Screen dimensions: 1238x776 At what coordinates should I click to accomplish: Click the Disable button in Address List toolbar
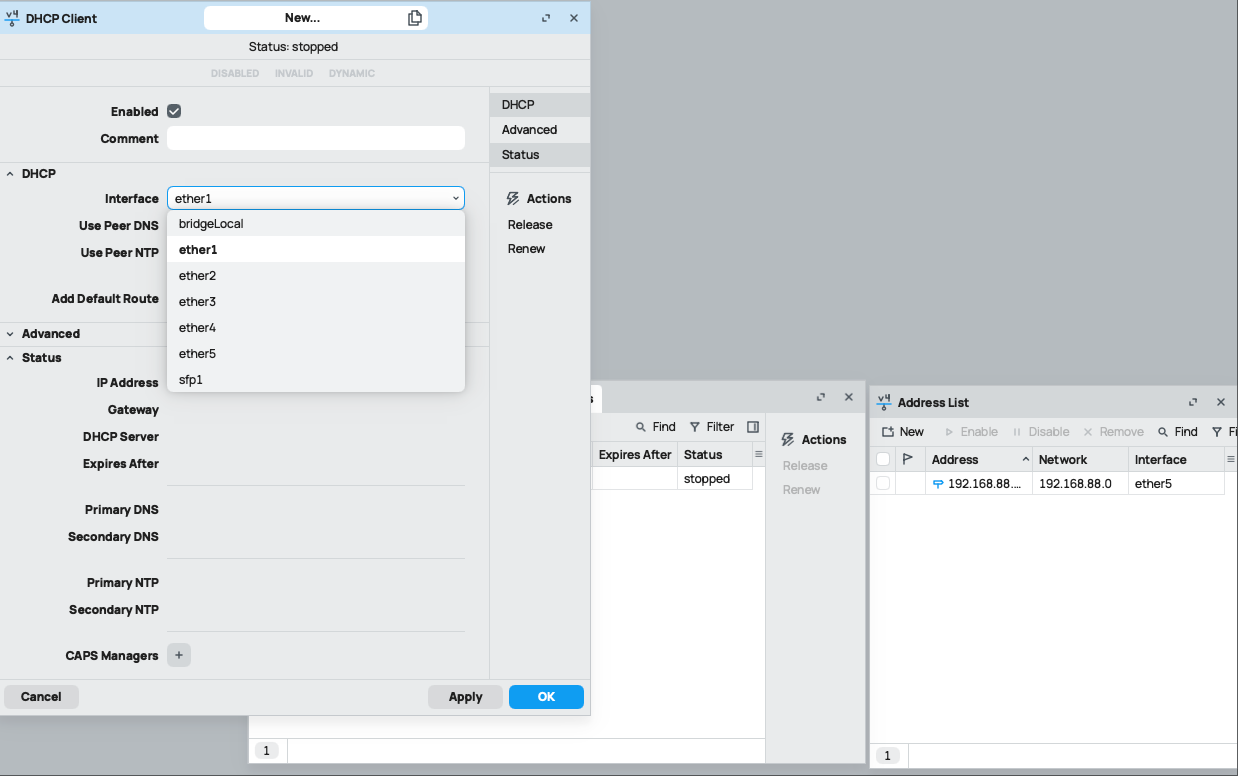1040,432
